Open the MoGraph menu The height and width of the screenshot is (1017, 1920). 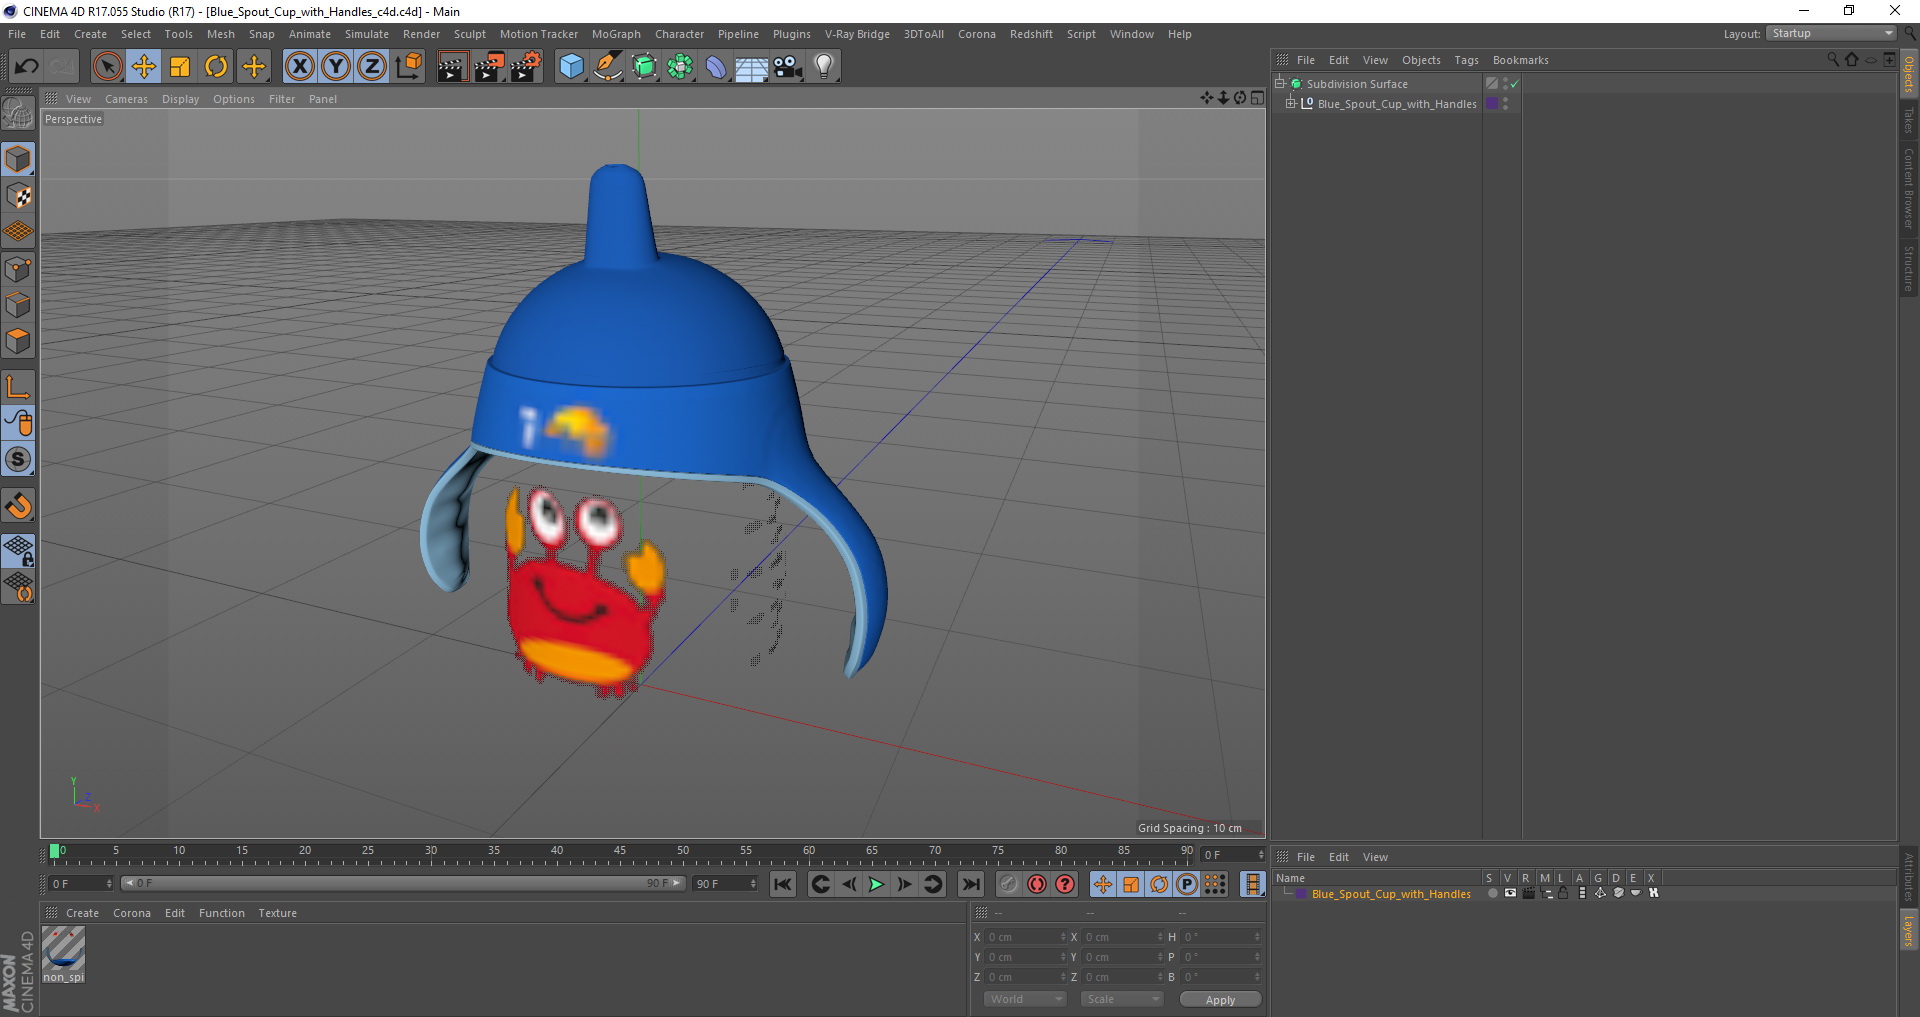click(616, 34)
